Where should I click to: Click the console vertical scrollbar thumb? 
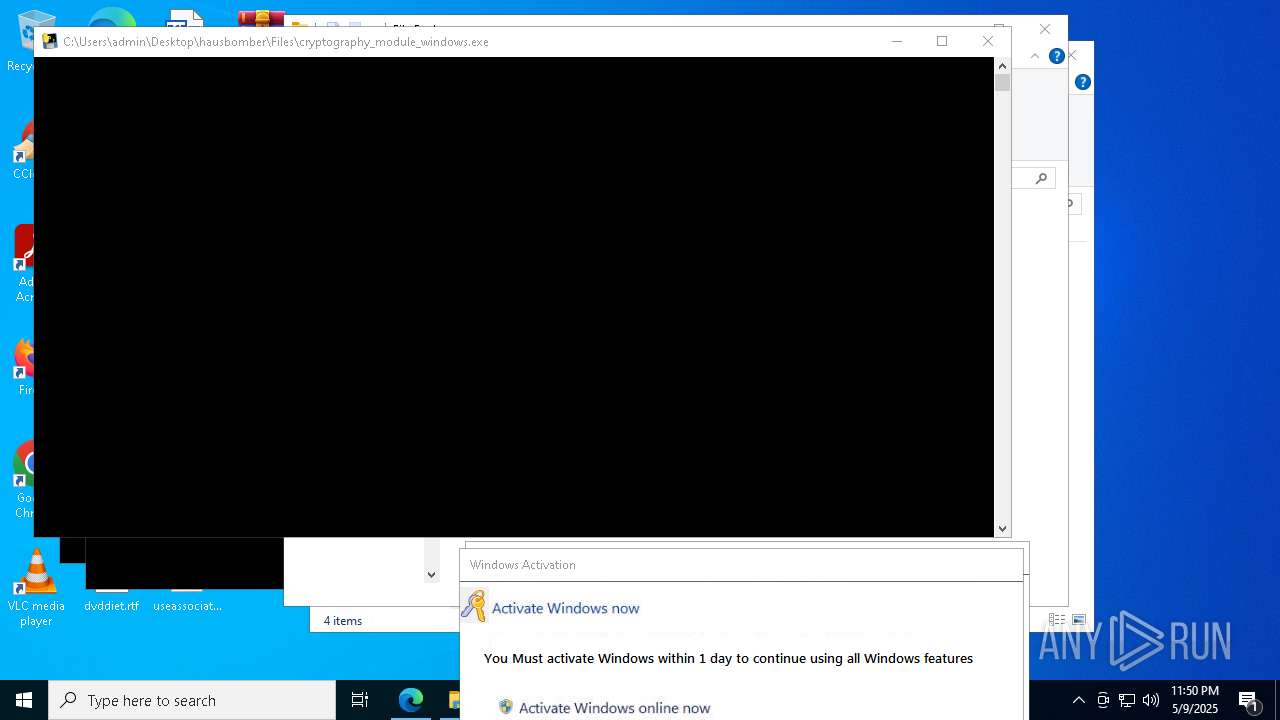pyautogui.click(x=1002, y=83)
